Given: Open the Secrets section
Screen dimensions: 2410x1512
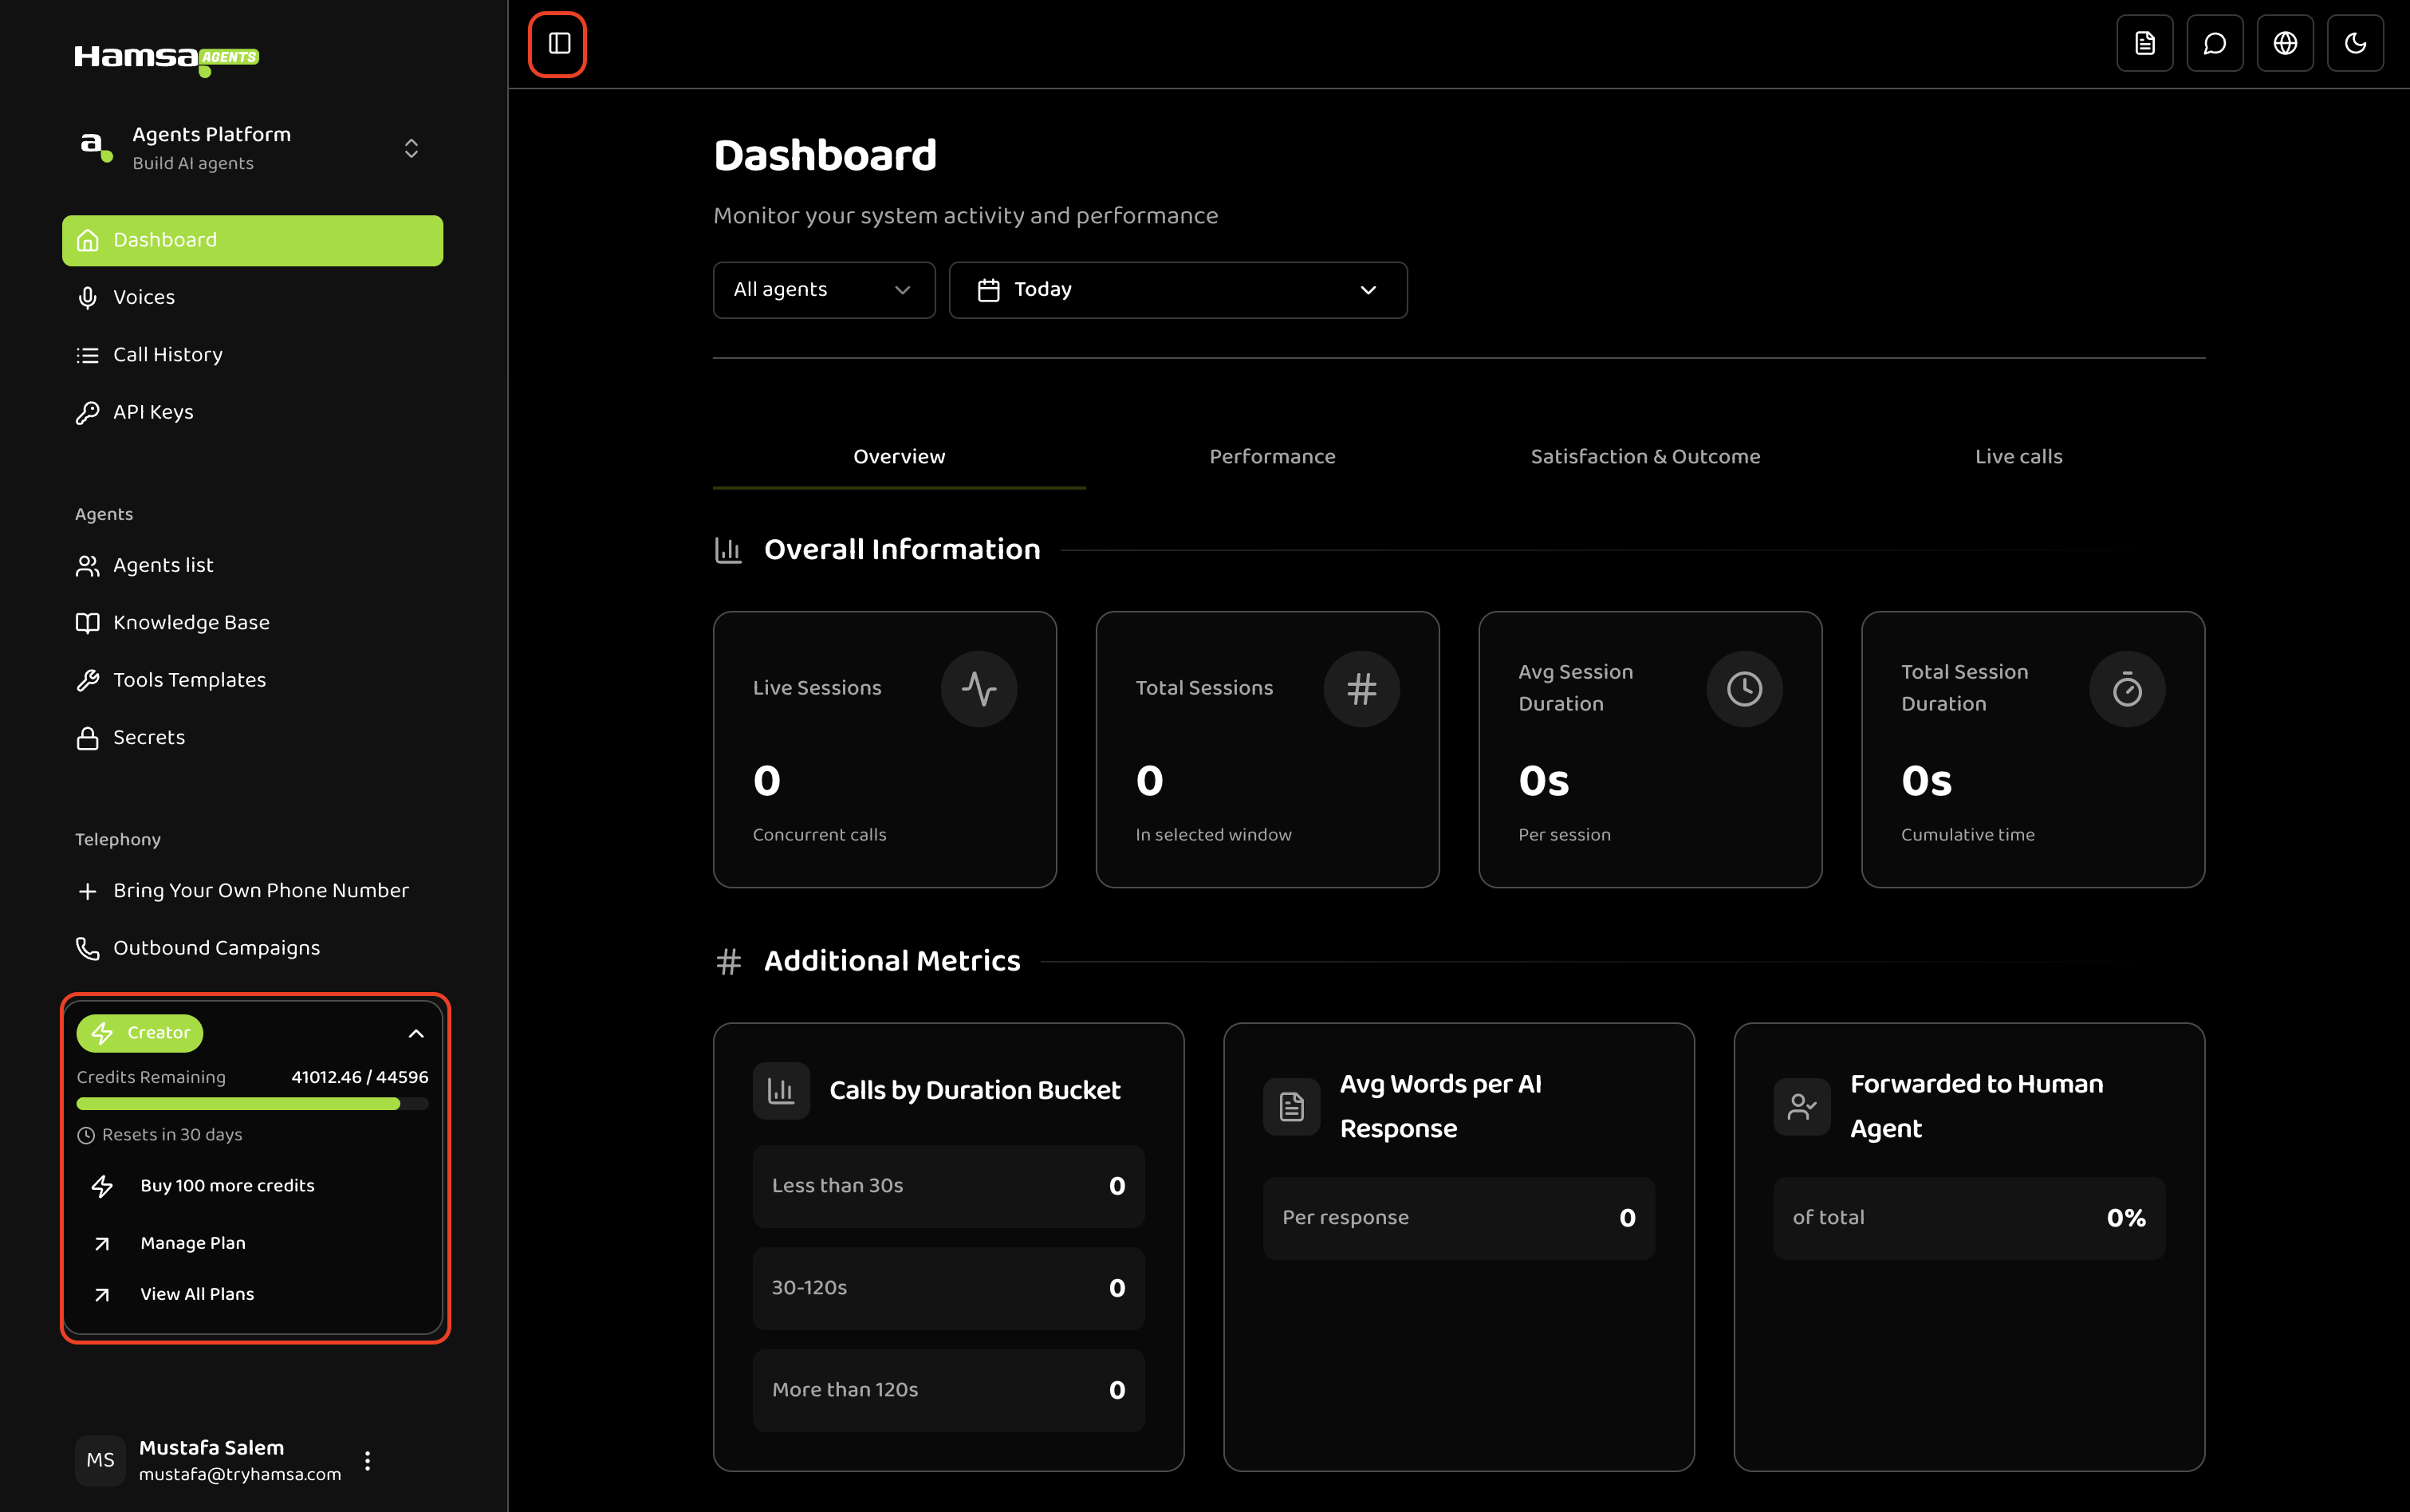Looking at the screenshot, I should pos(147,737).
